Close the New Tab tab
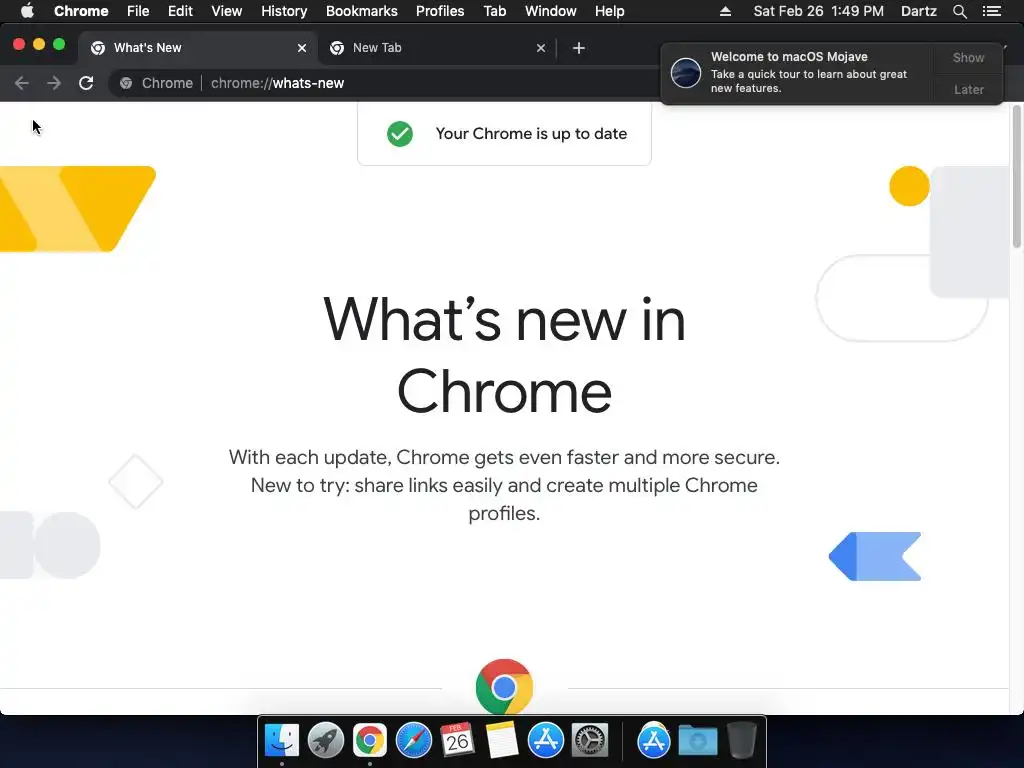This screenshot has height=768, width=1024. tap(541, 48)
